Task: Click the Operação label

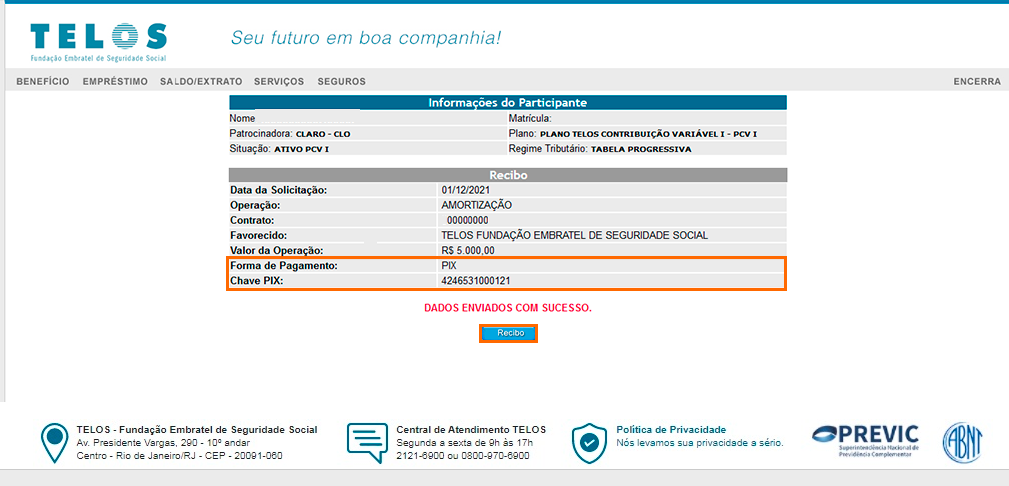Action: click(x=257, y=205)
